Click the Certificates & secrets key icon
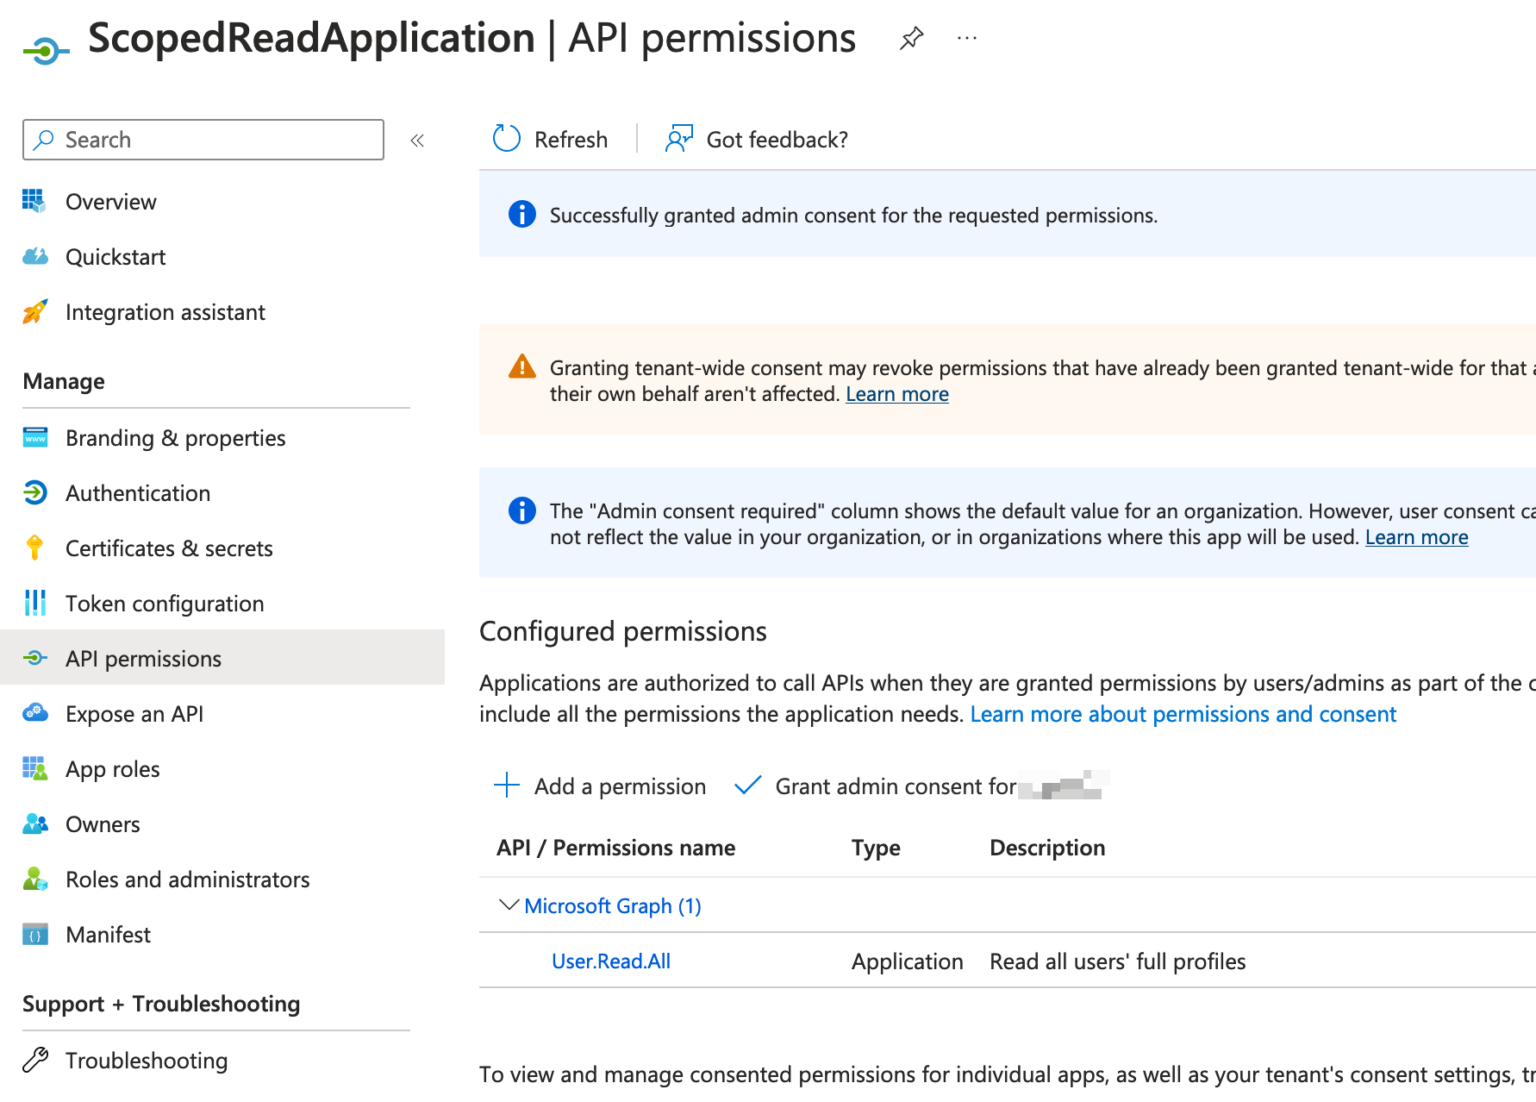1536x1102 pixels. click(35, 548)
